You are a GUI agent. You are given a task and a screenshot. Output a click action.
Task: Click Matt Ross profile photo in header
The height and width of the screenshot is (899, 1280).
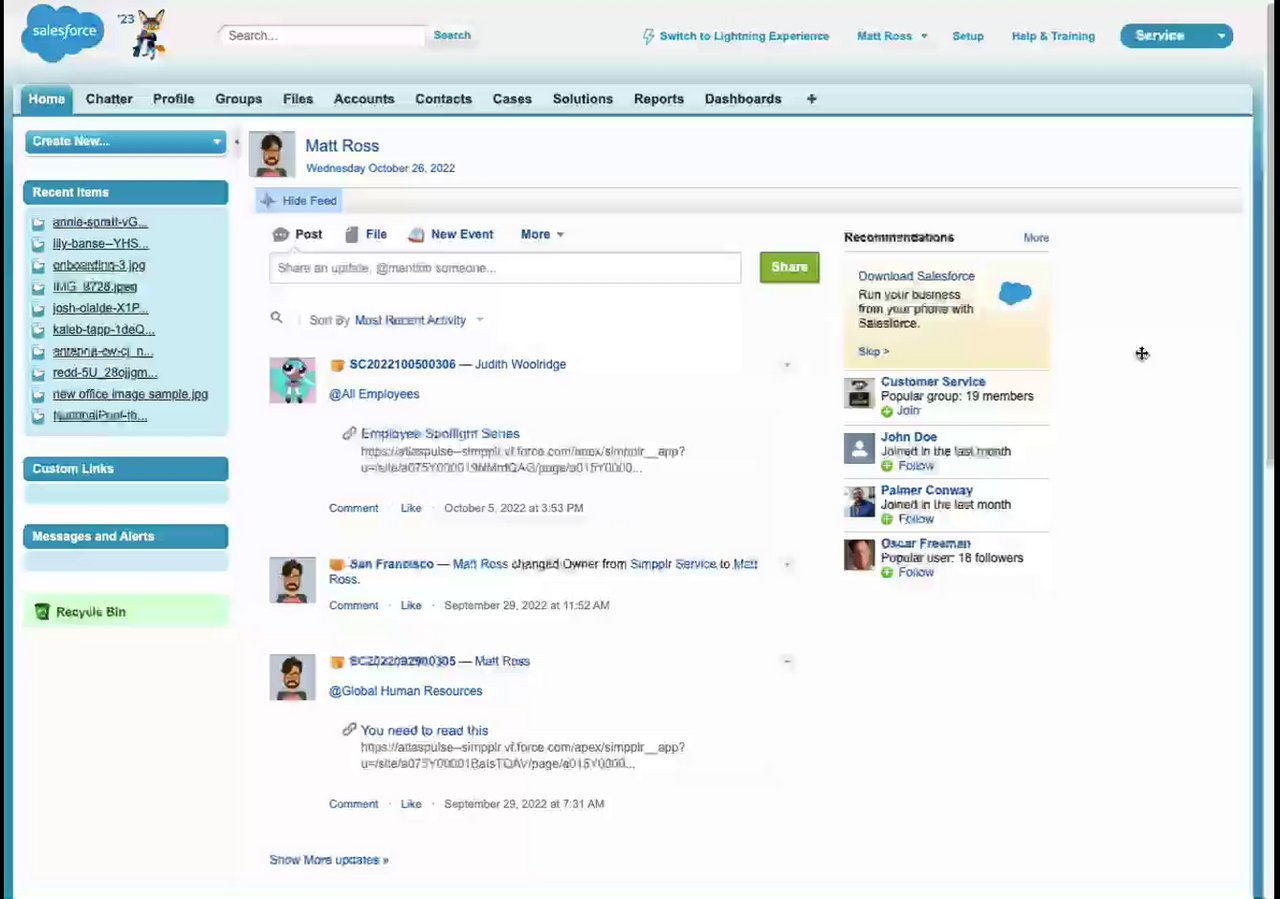pyautogui.click(x=272, y=154)
